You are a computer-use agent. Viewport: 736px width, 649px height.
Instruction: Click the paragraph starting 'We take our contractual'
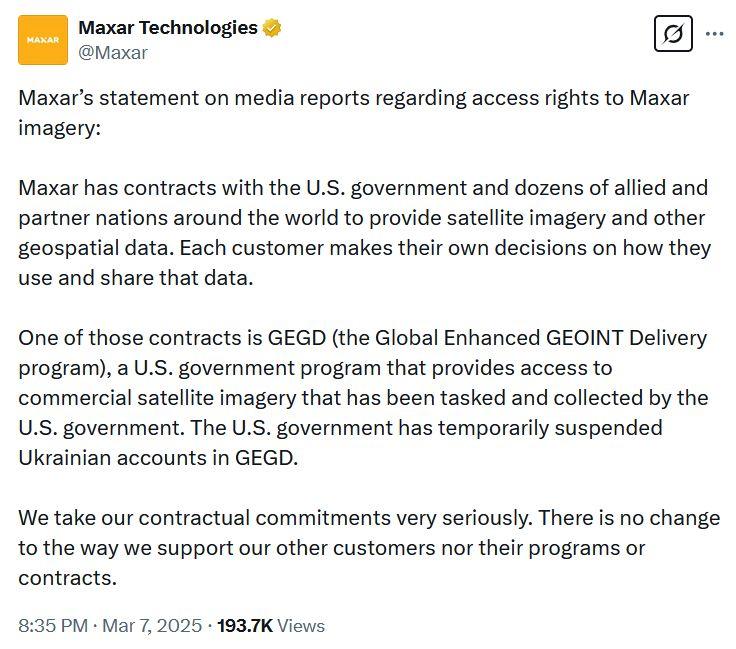(x=369, y=548)
